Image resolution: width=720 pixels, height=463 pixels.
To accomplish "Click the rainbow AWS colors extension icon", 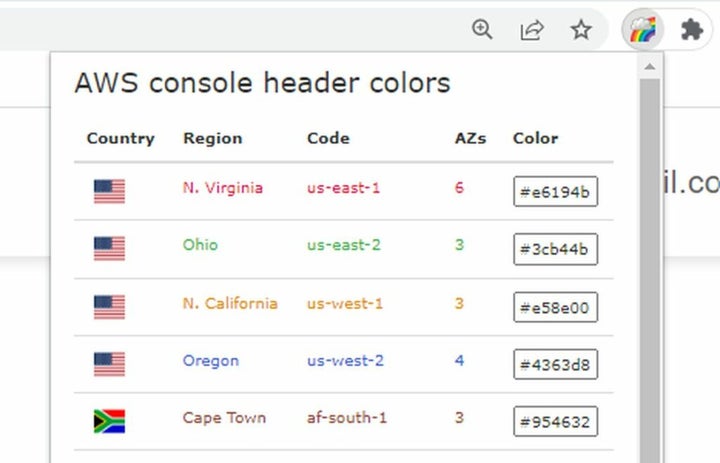I will tap(642, 30).
